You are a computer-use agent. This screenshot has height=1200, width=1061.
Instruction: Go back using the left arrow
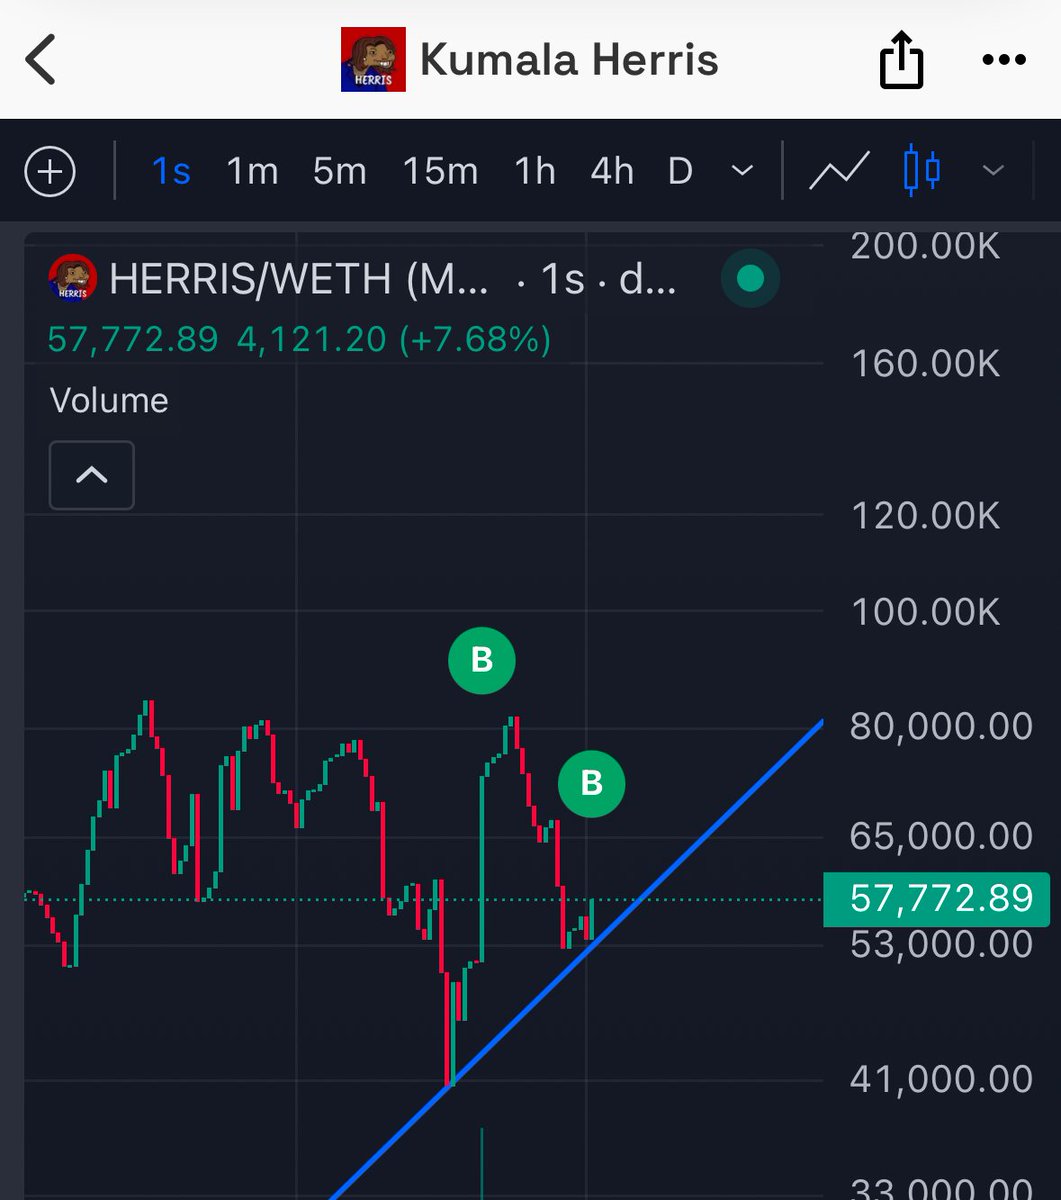40,60
